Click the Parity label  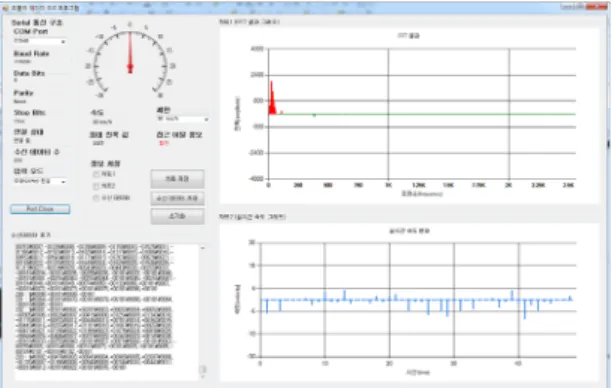tap(23, 93)
